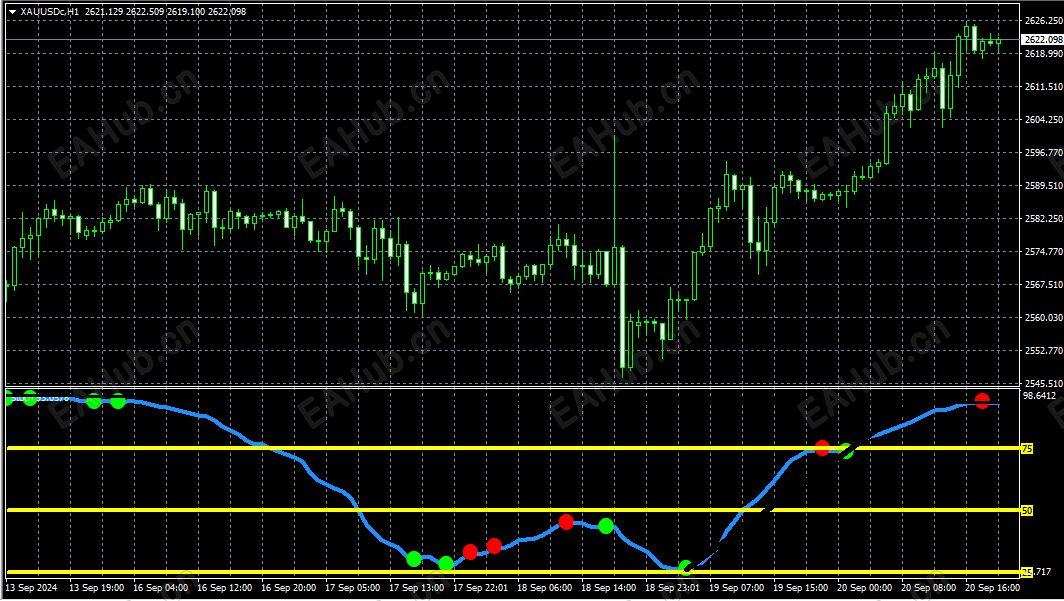Click price scale value 2567.510
Screen dimensions: 1064x601
[x=1044, y=284]
